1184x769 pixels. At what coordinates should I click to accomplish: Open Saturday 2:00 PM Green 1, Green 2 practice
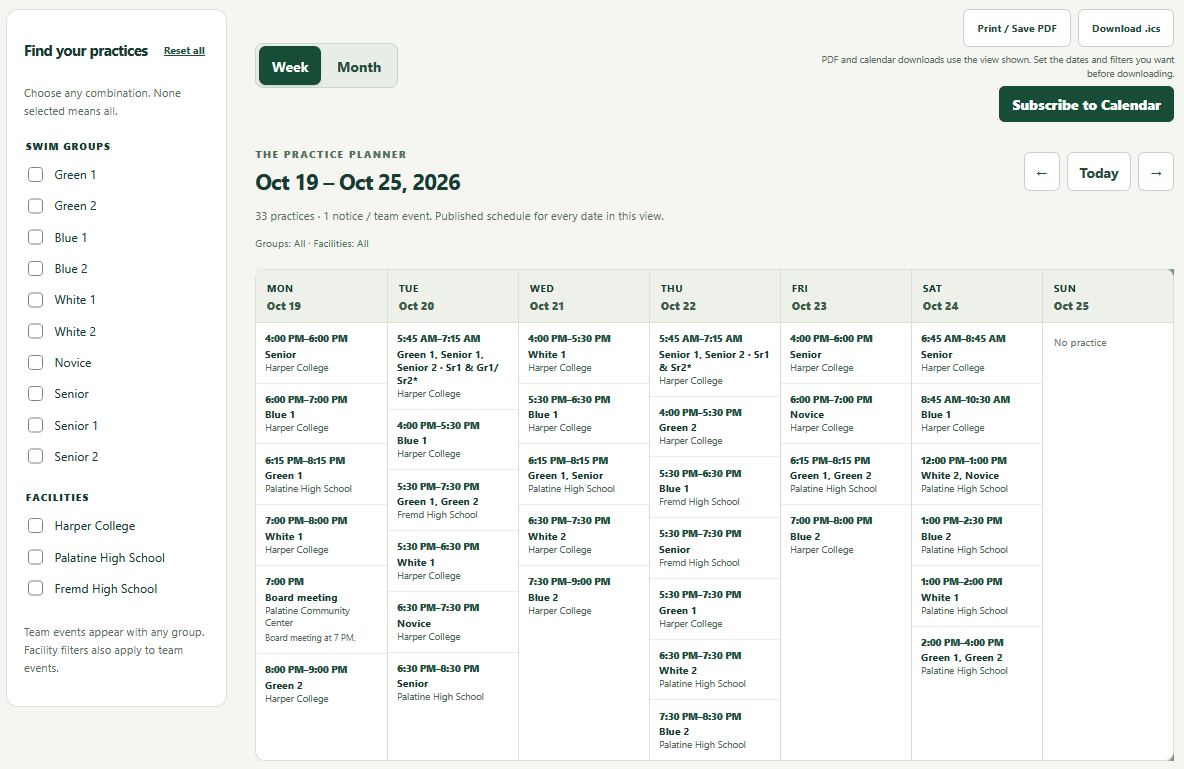tap(977, 656)
